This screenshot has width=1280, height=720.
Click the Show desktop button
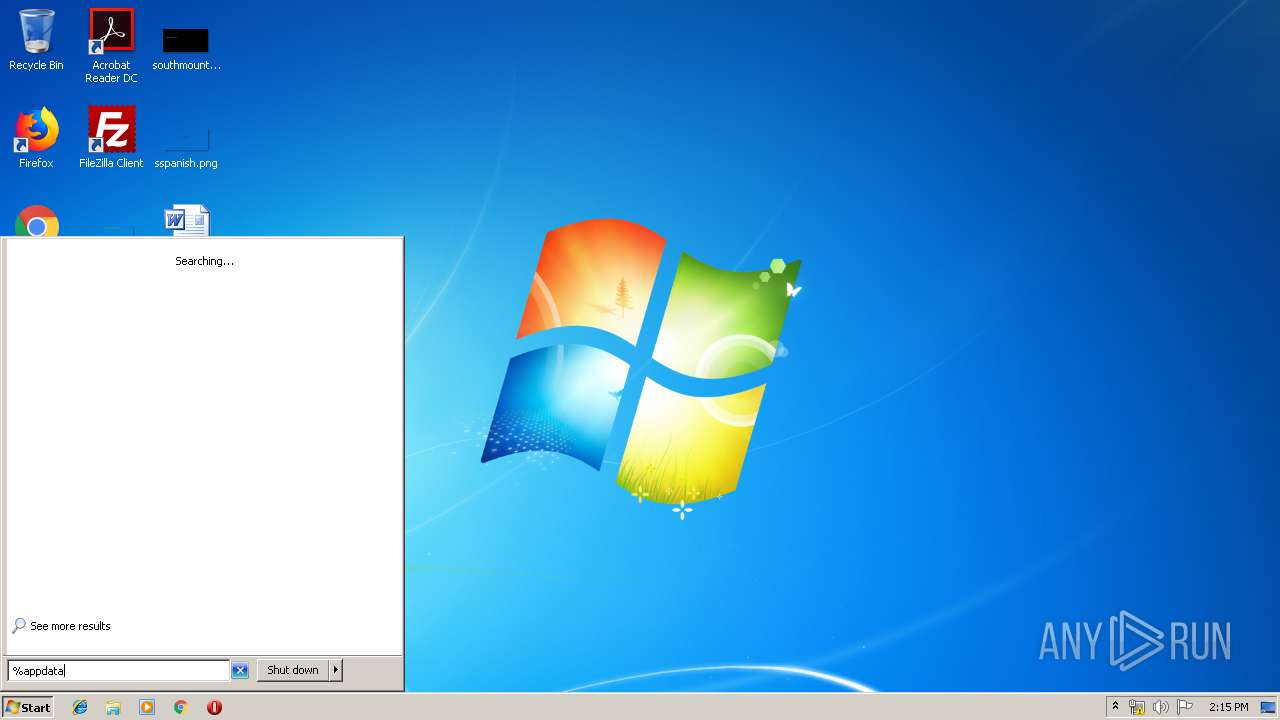click(x=1268, y=707)
